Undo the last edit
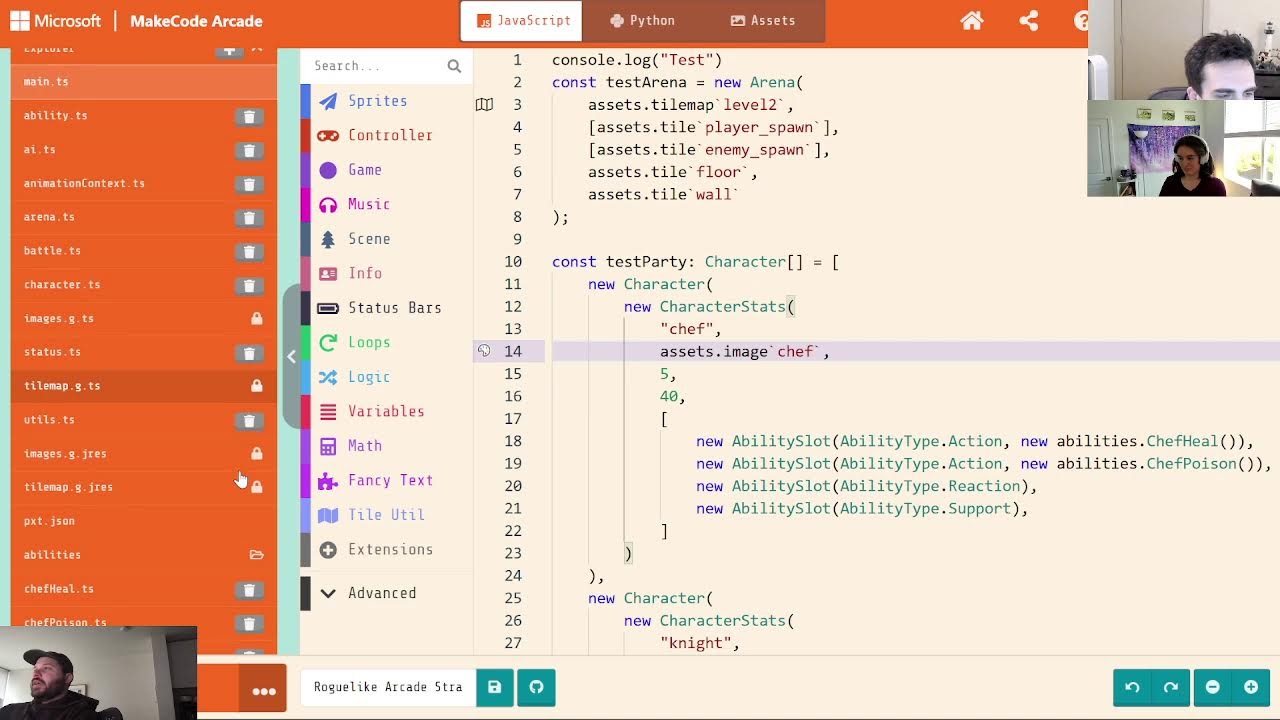The width and height of the screenshot is (1280, 720). coord(1132,687)
